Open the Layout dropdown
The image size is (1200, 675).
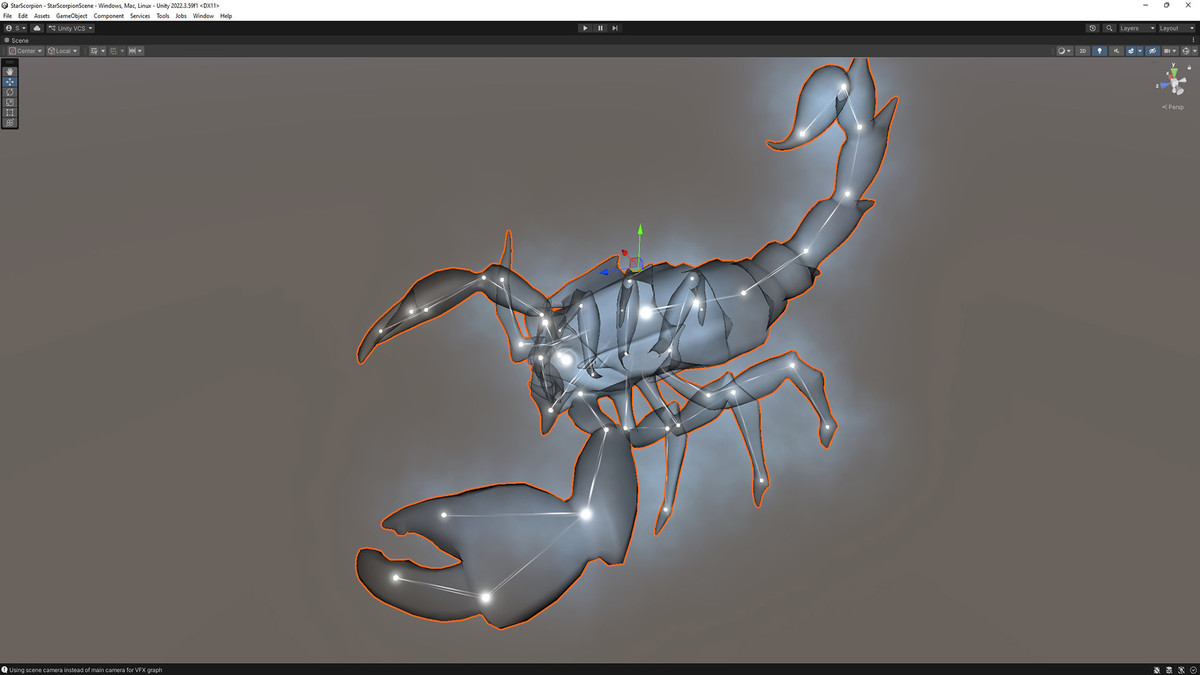click(1176, 28)
